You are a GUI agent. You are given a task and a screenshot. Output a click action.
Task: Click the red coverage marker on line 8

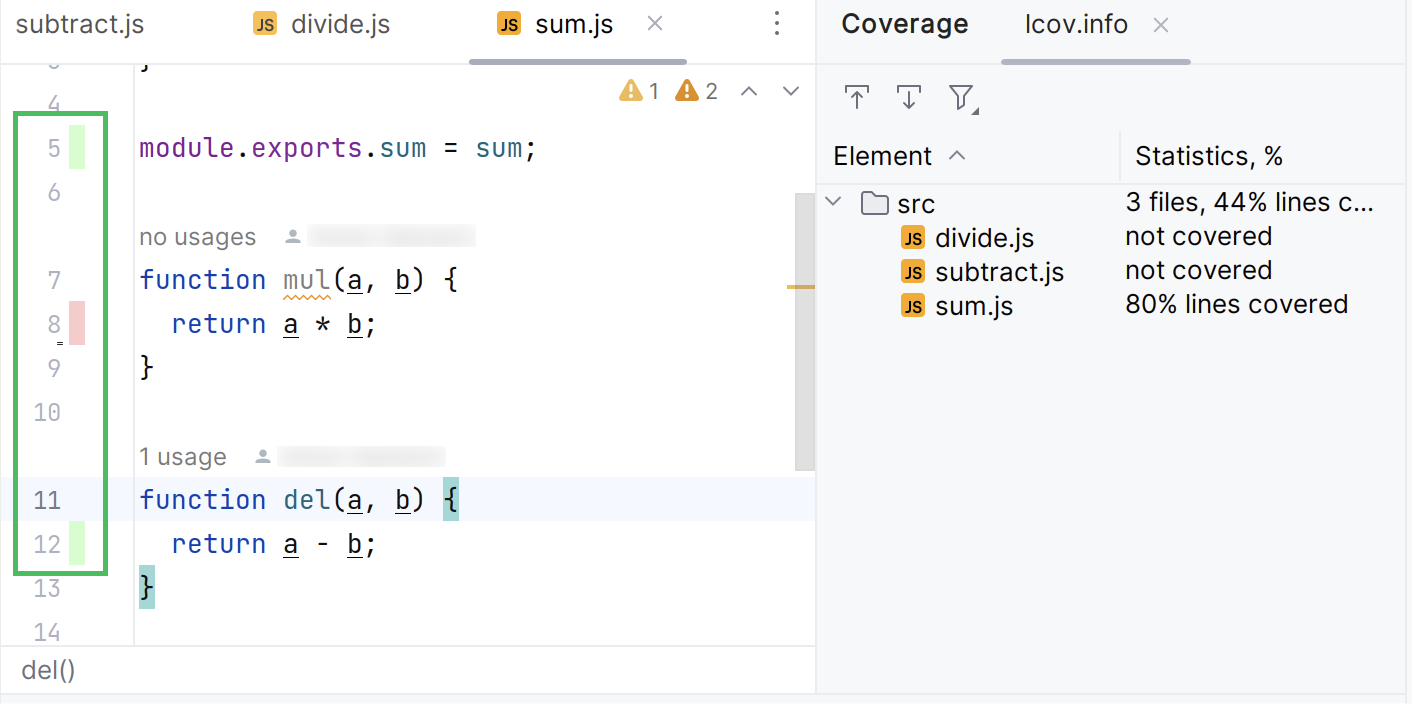pyautogui.click(x=76, y=324)
